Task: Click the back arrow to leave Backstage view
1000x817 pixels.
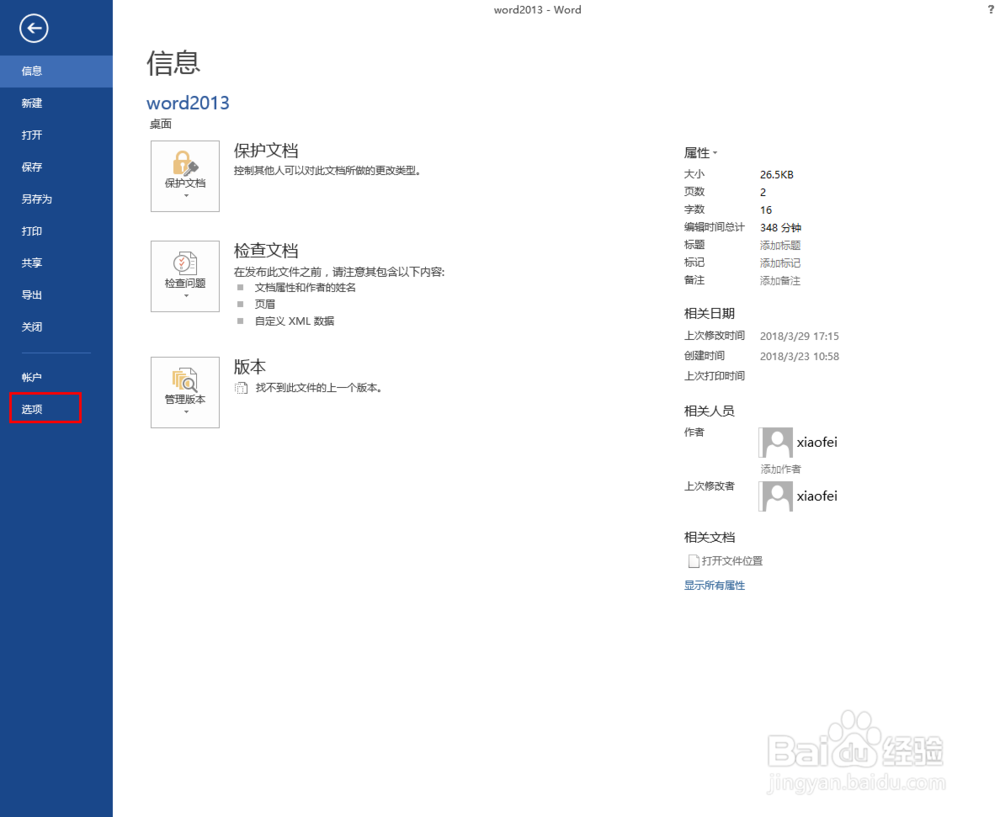Action: click(x=33, y=28)
